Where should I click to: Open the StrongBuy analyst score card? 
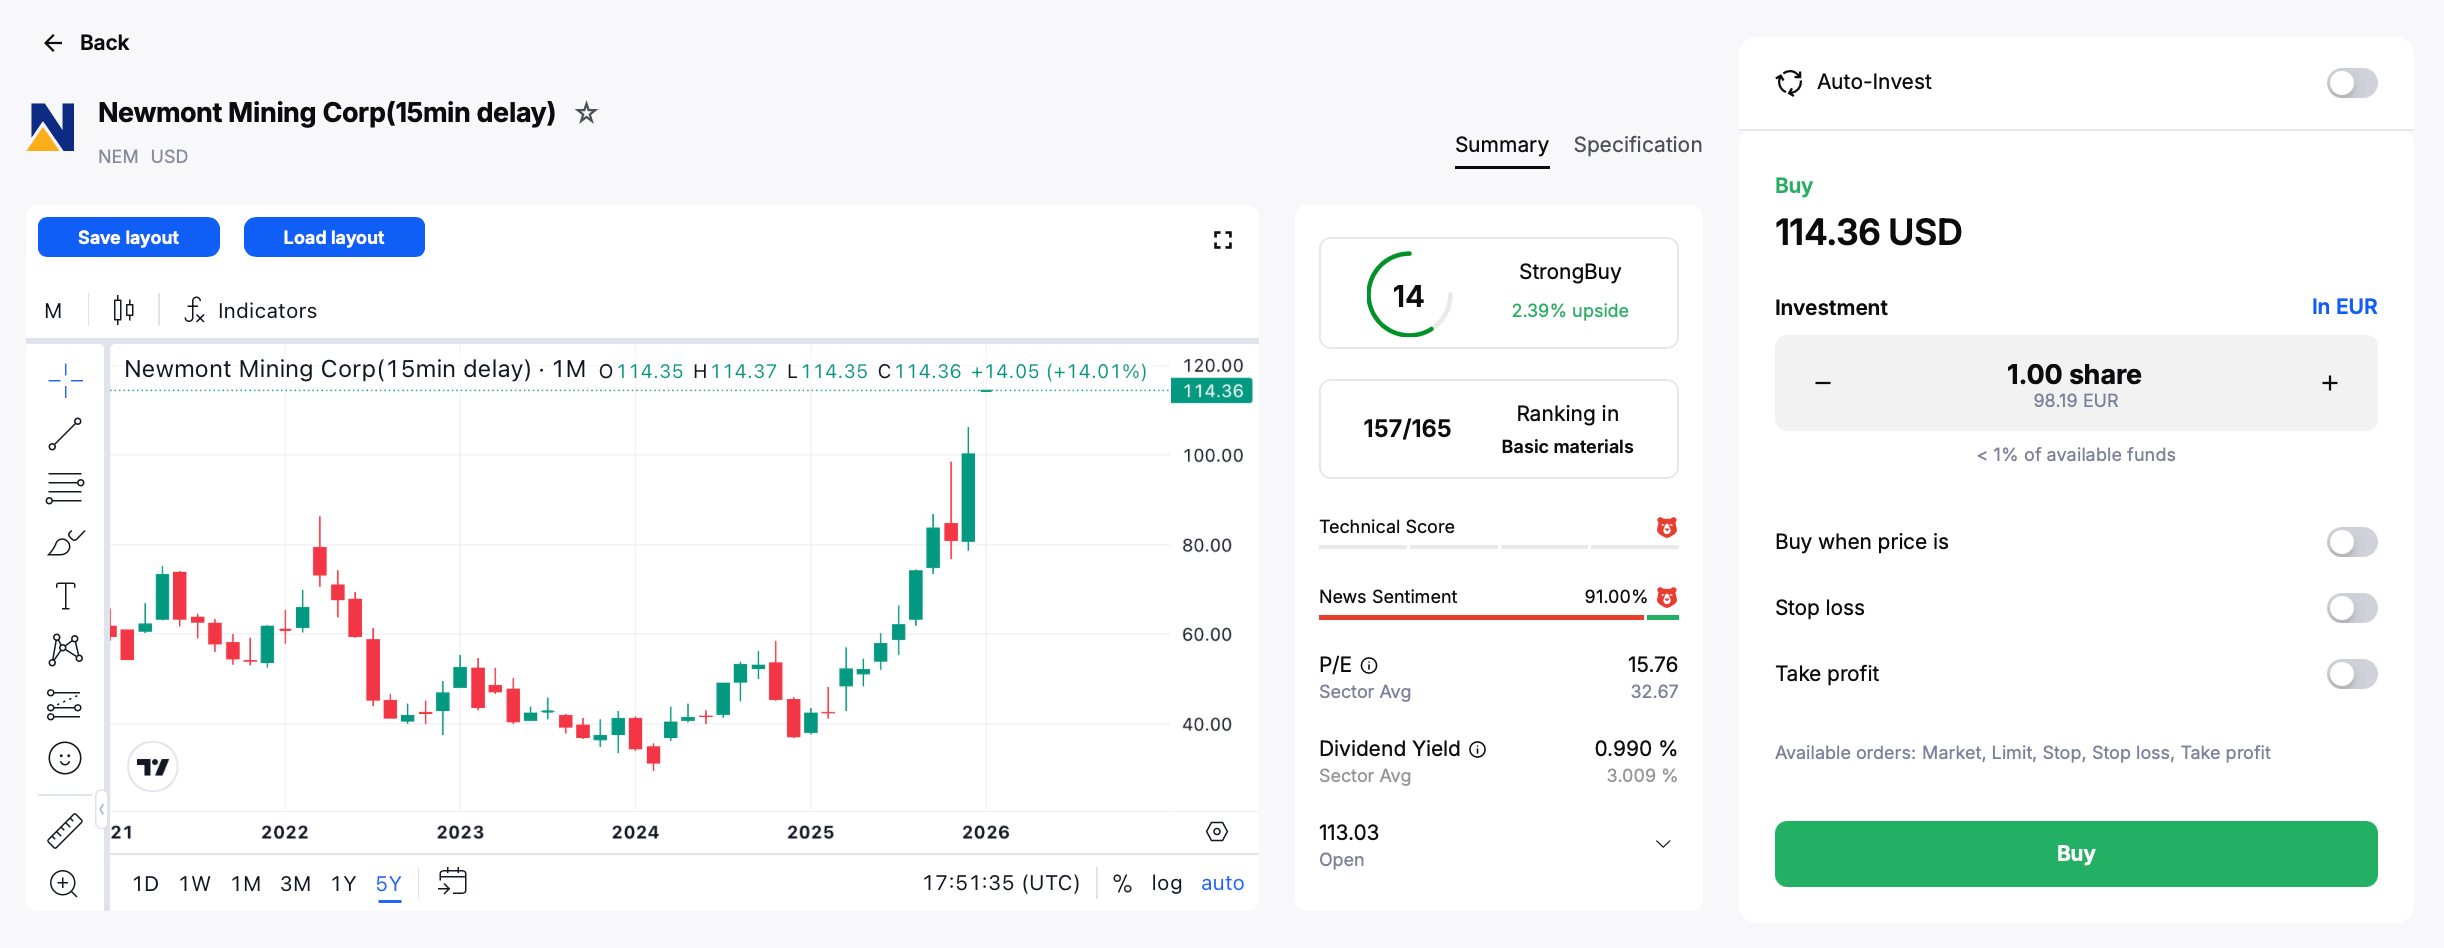point(1498,293)
